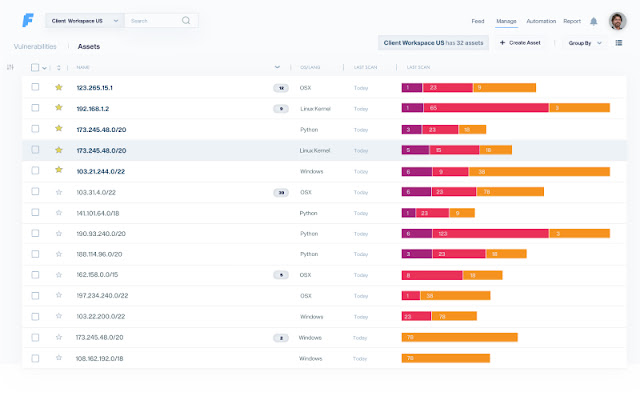Click orange severity bar of 192.168.1.2
640x400 pixels.
coord(580,108)
